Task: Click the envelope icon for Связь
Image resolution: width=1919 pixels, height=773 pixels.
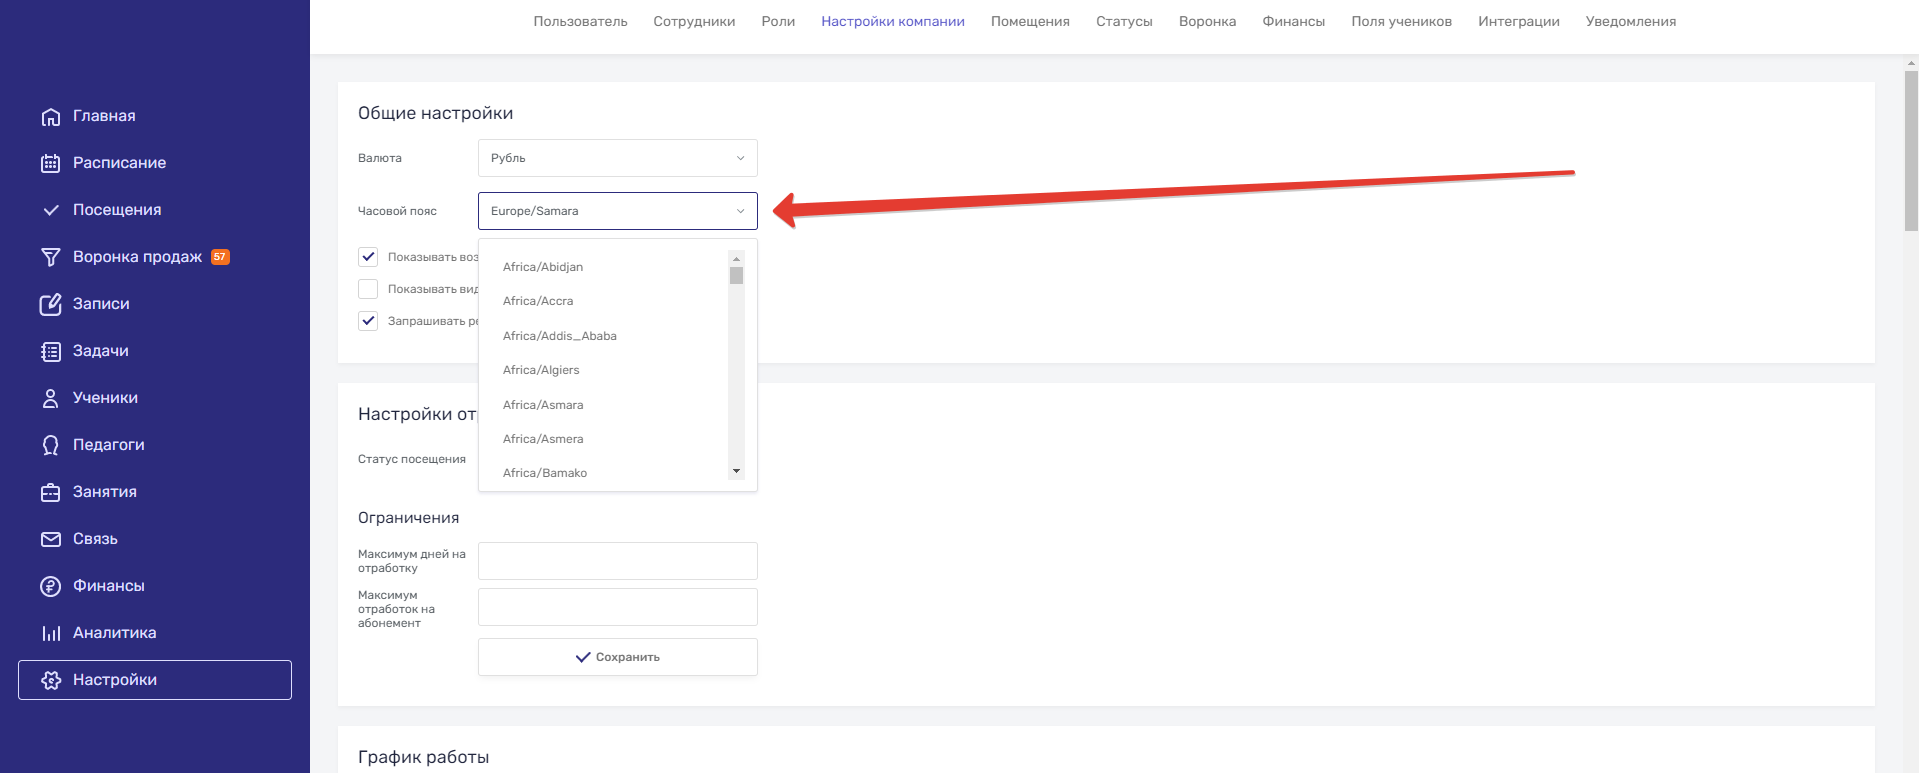Action: [51, 540]
